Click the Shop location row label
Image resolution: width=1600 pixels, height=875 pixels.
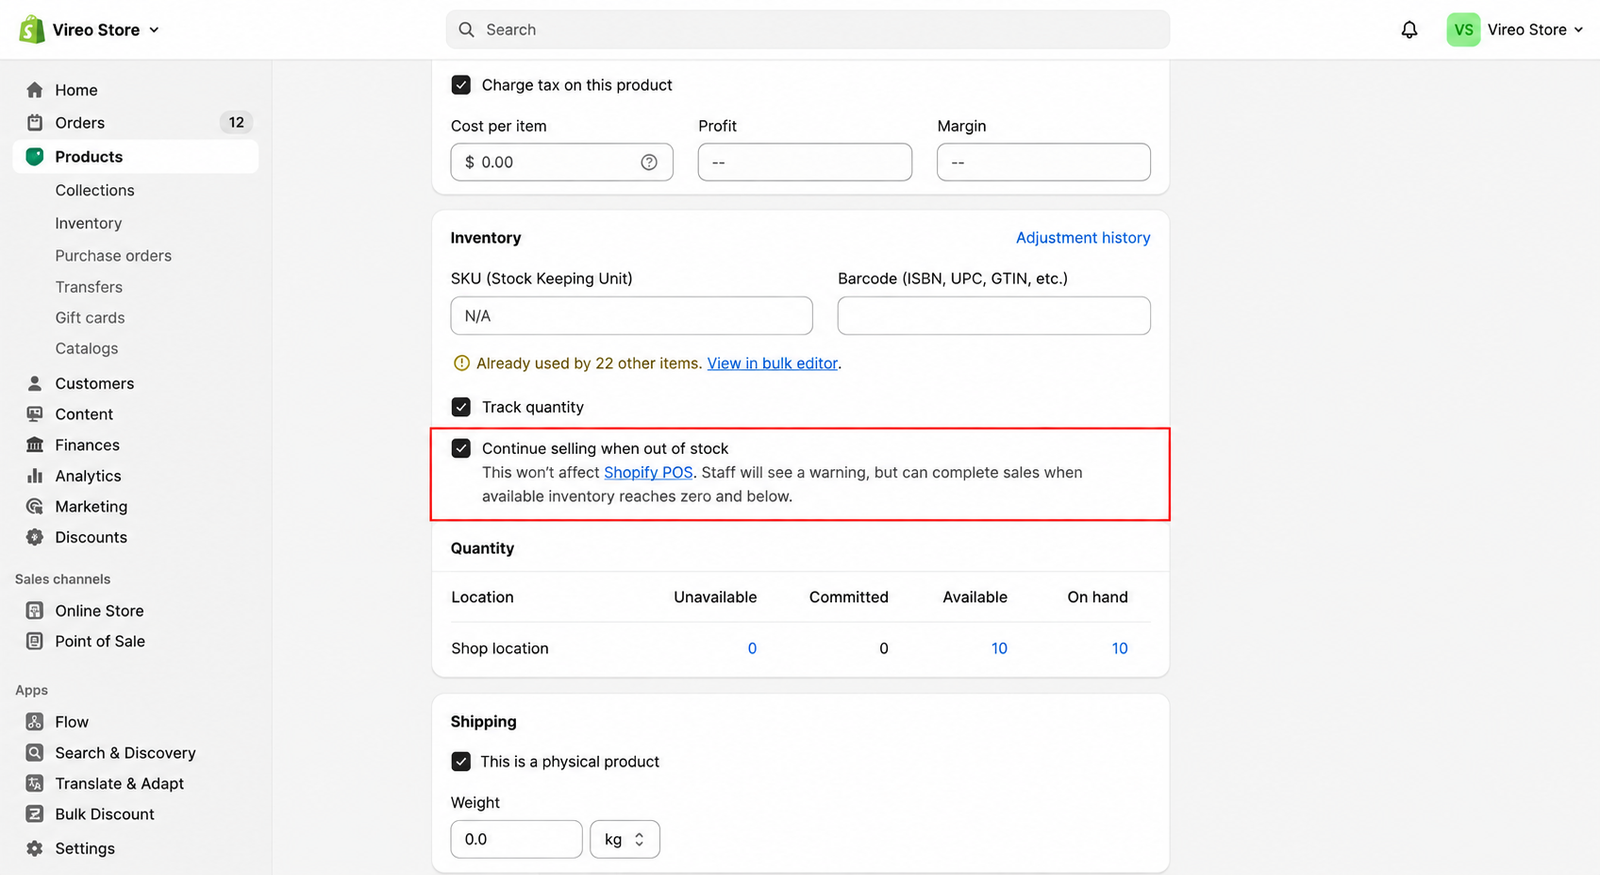[500, 648]
